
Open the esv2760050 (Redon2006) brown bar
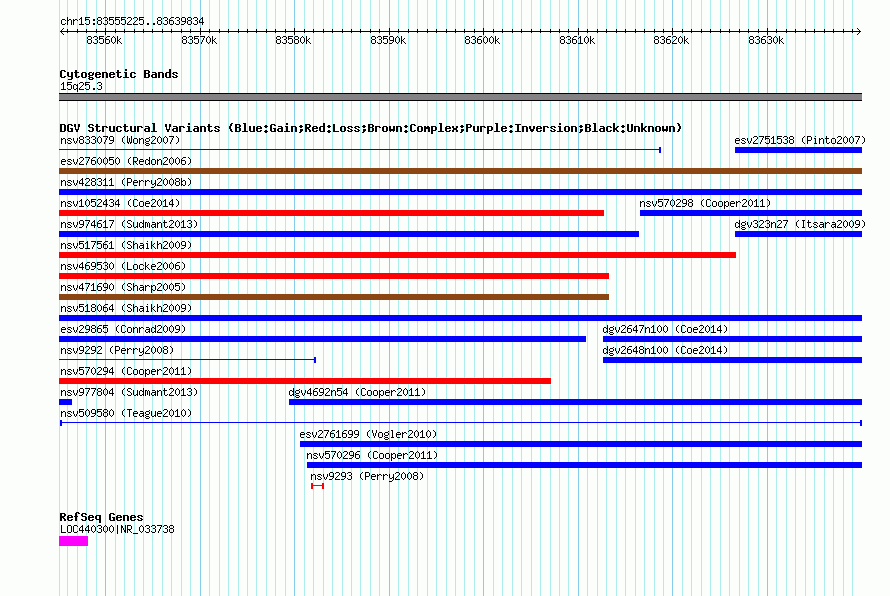(460, 171)
